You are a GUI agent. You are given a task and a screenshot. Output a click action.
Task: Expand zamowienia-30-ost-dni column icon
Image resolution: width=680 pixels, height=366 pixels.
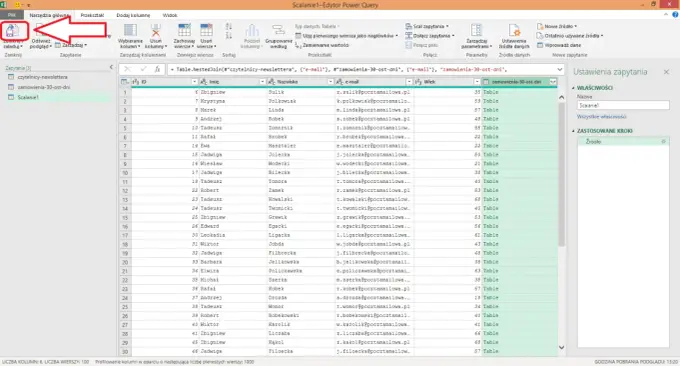click(x=553, y=82)
